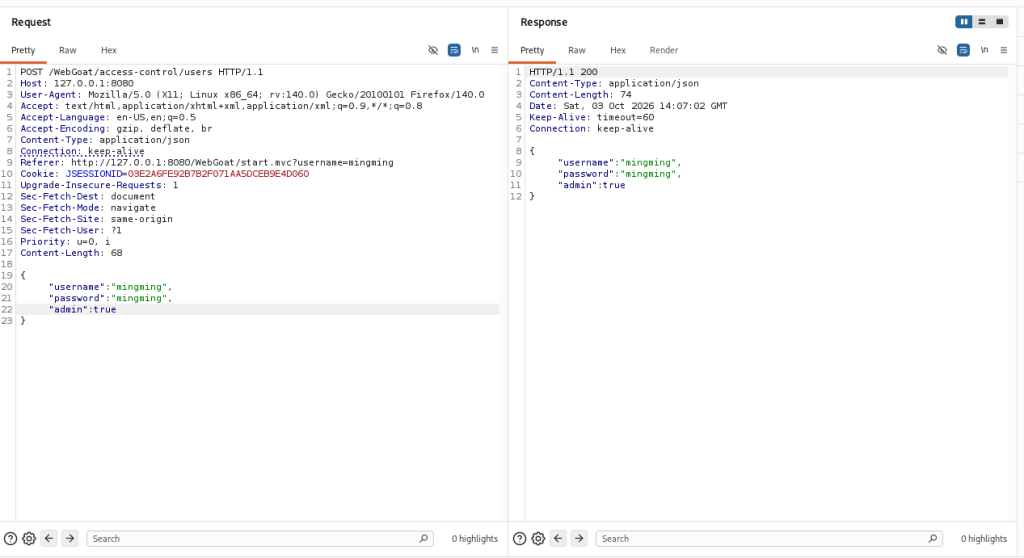
Task: Click "admin":true in Request body
Action: pyautogui.click(x=82, y=310)
